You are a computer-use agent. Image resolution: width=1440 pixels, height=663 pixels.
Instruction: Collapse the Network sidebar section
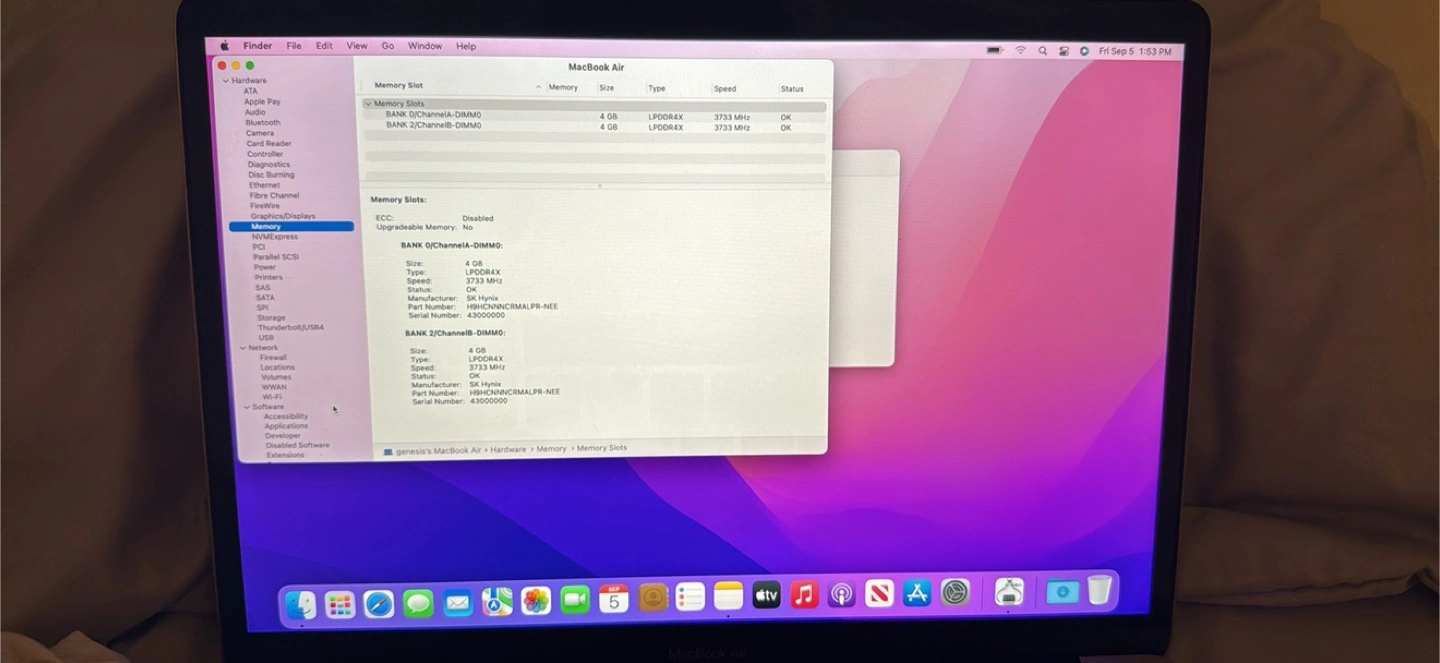click(242, 348)
